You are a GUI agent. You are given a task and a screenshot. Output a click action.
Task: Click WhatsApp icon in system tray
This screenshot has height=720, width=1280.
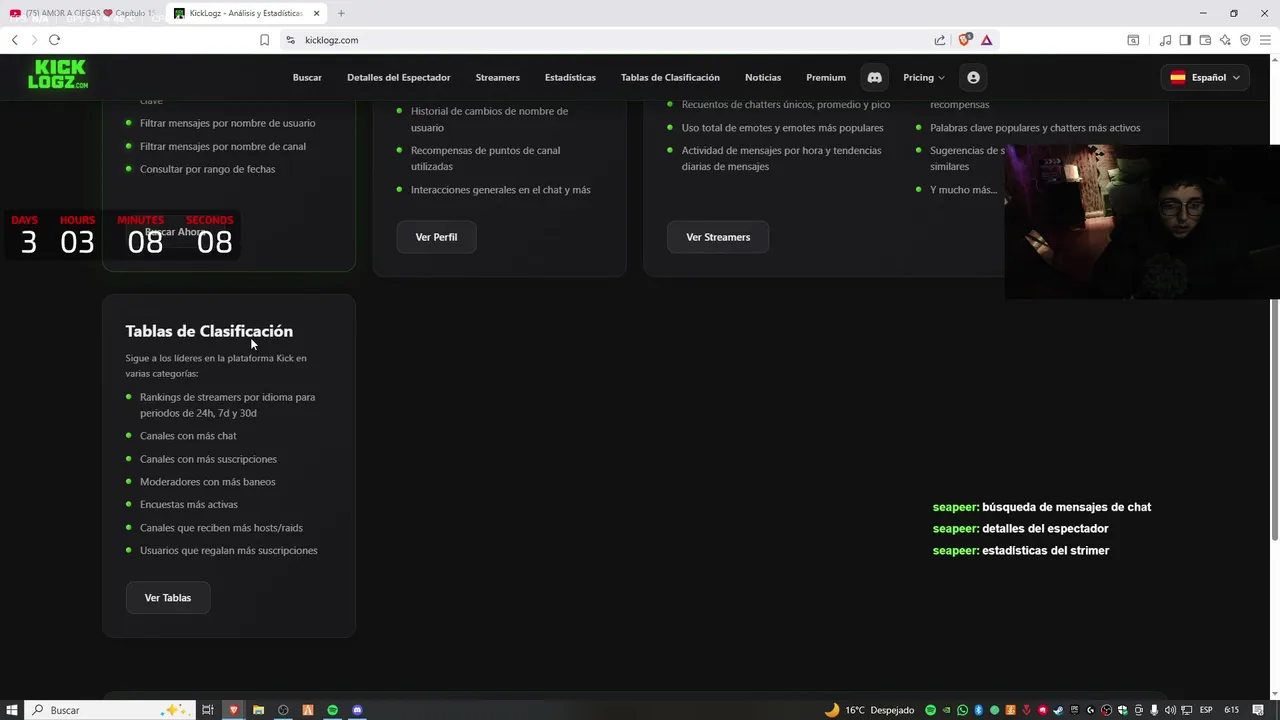click(962, 710)
